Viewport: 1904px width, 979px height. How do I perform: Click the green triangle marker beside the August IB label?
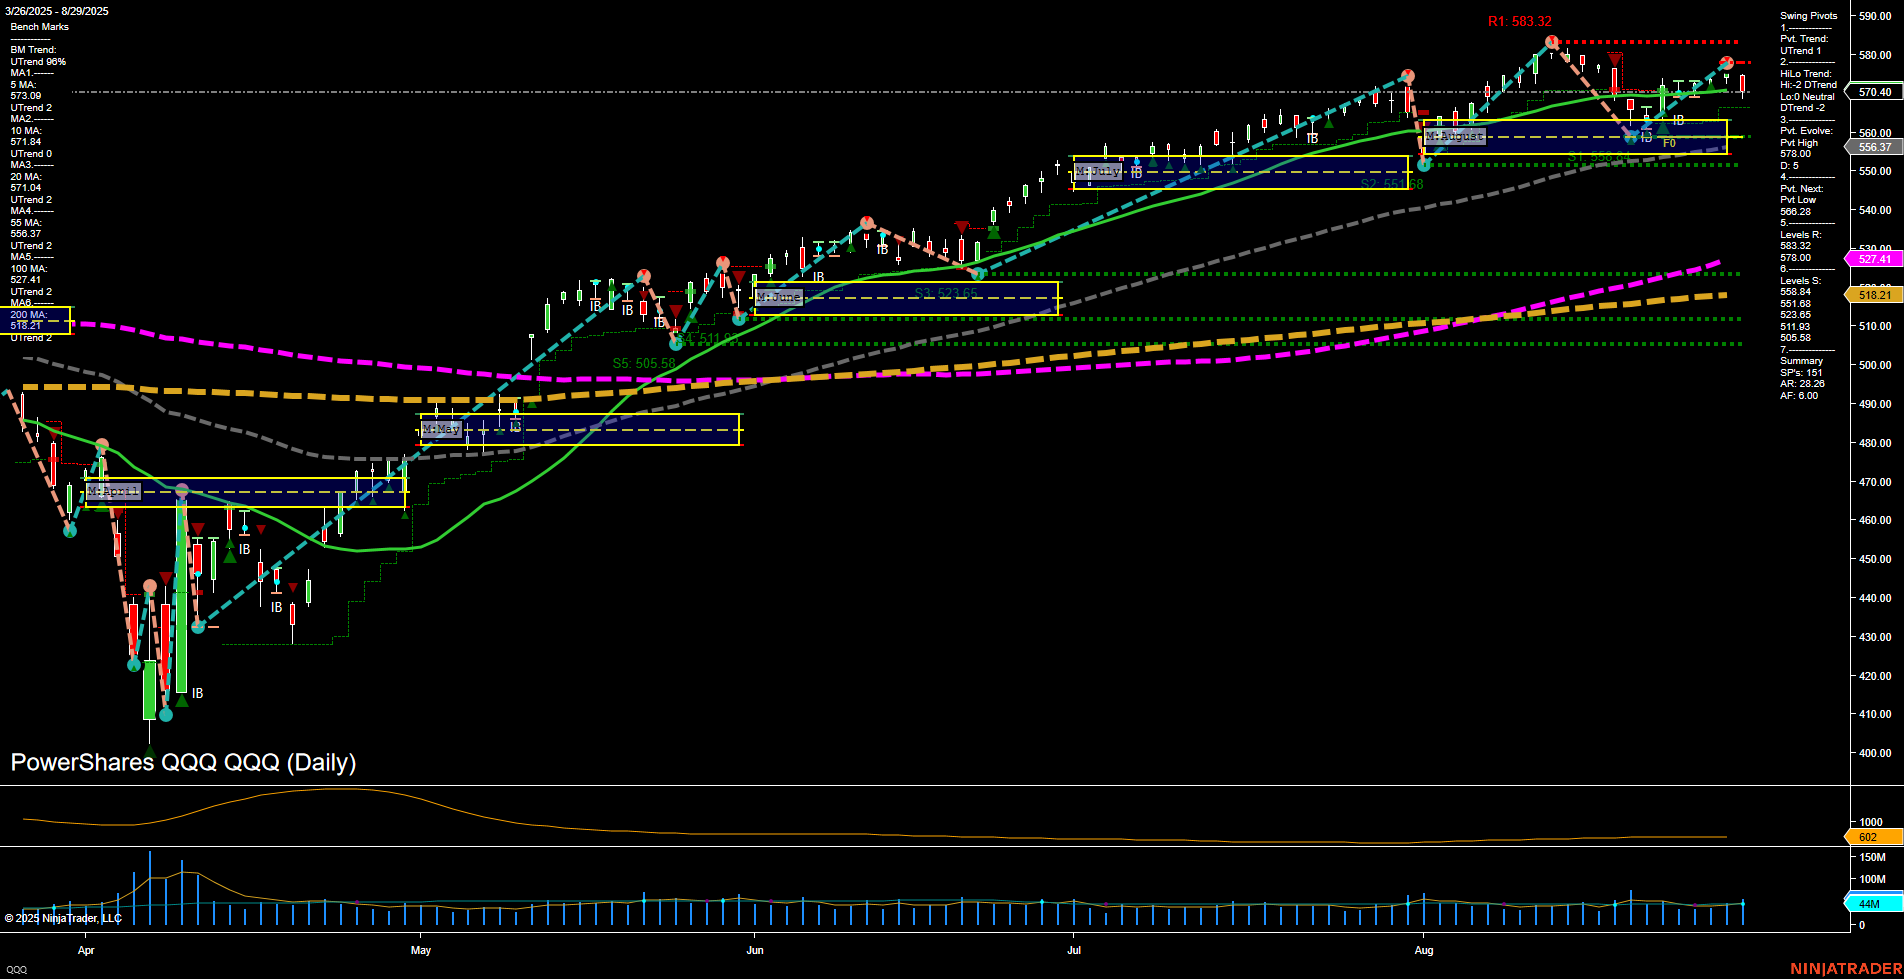coord(1663,128)
